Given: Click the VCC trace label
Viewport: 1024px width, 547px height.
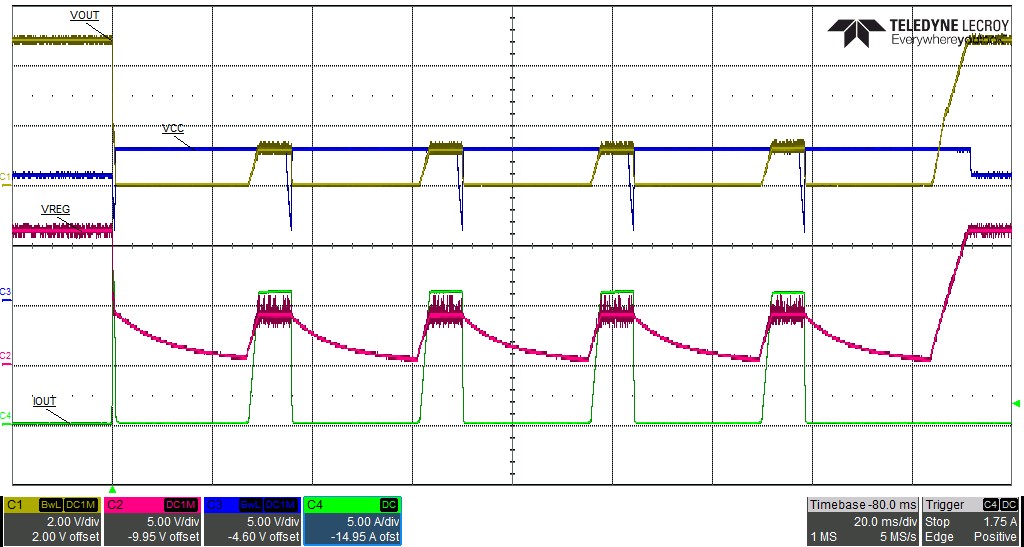Looking at the screenshot, I should click(173, 130).
